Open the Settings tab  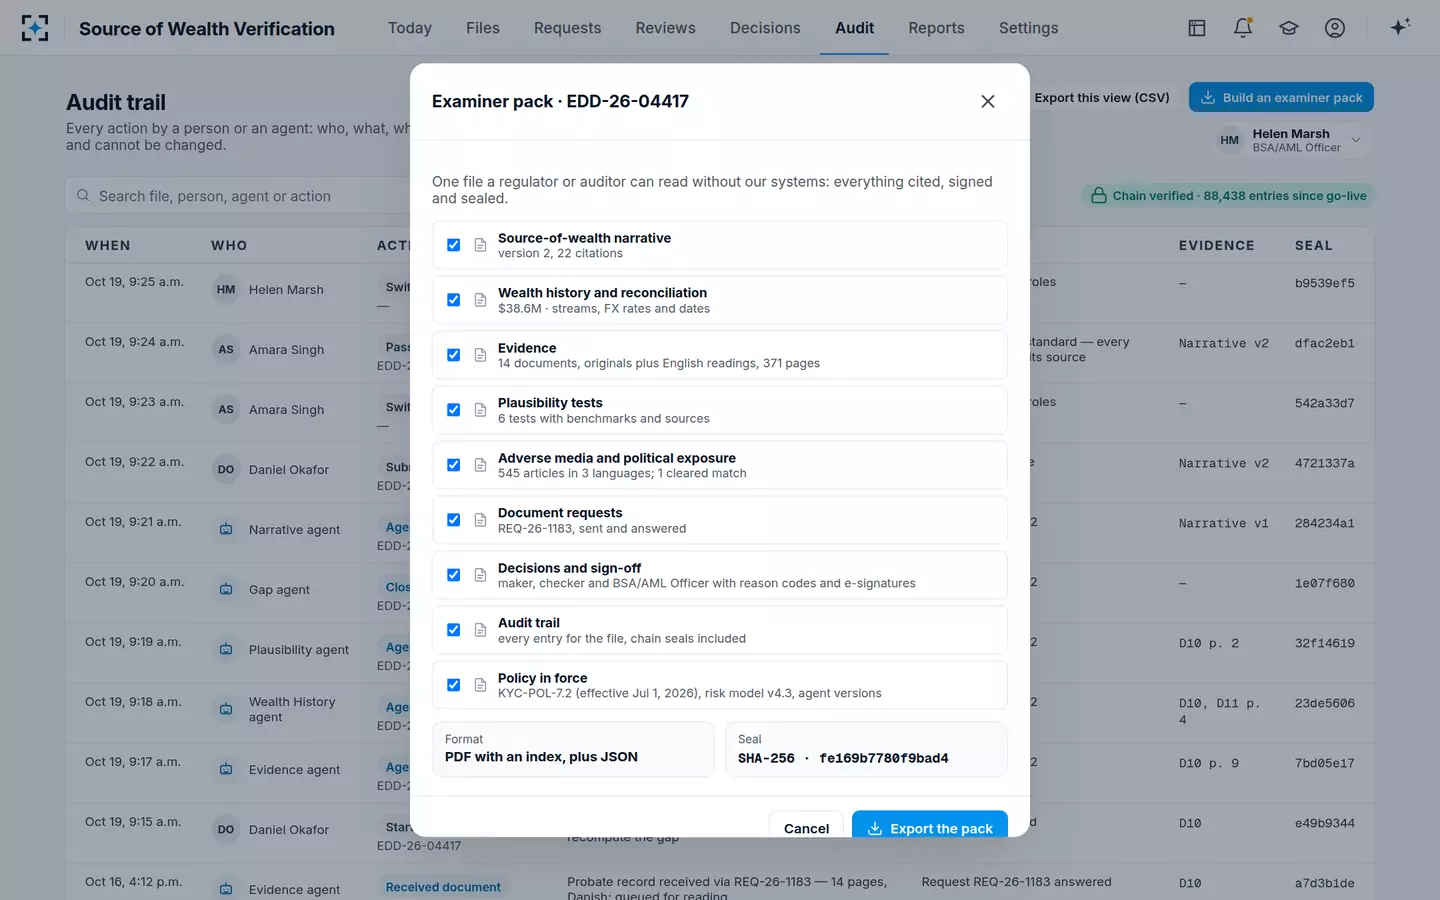pos(1028,28)
